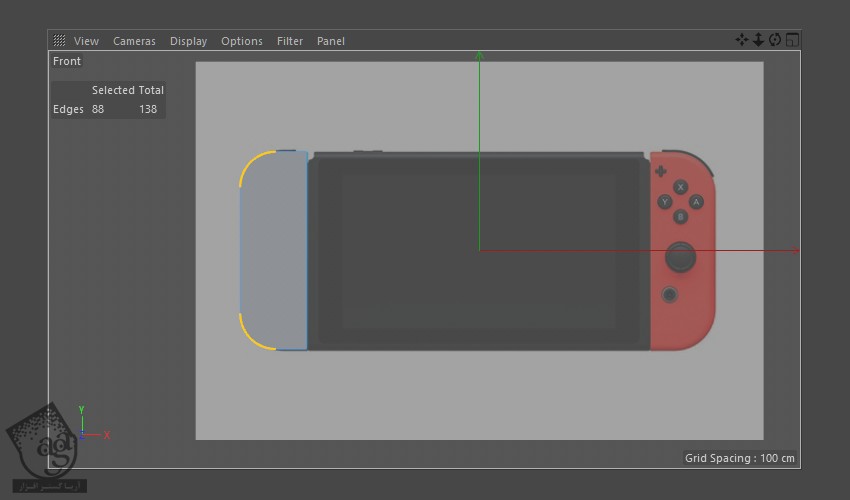Open the Cameras menu
This screenshot has height=500, width=850.
[134, 41]
